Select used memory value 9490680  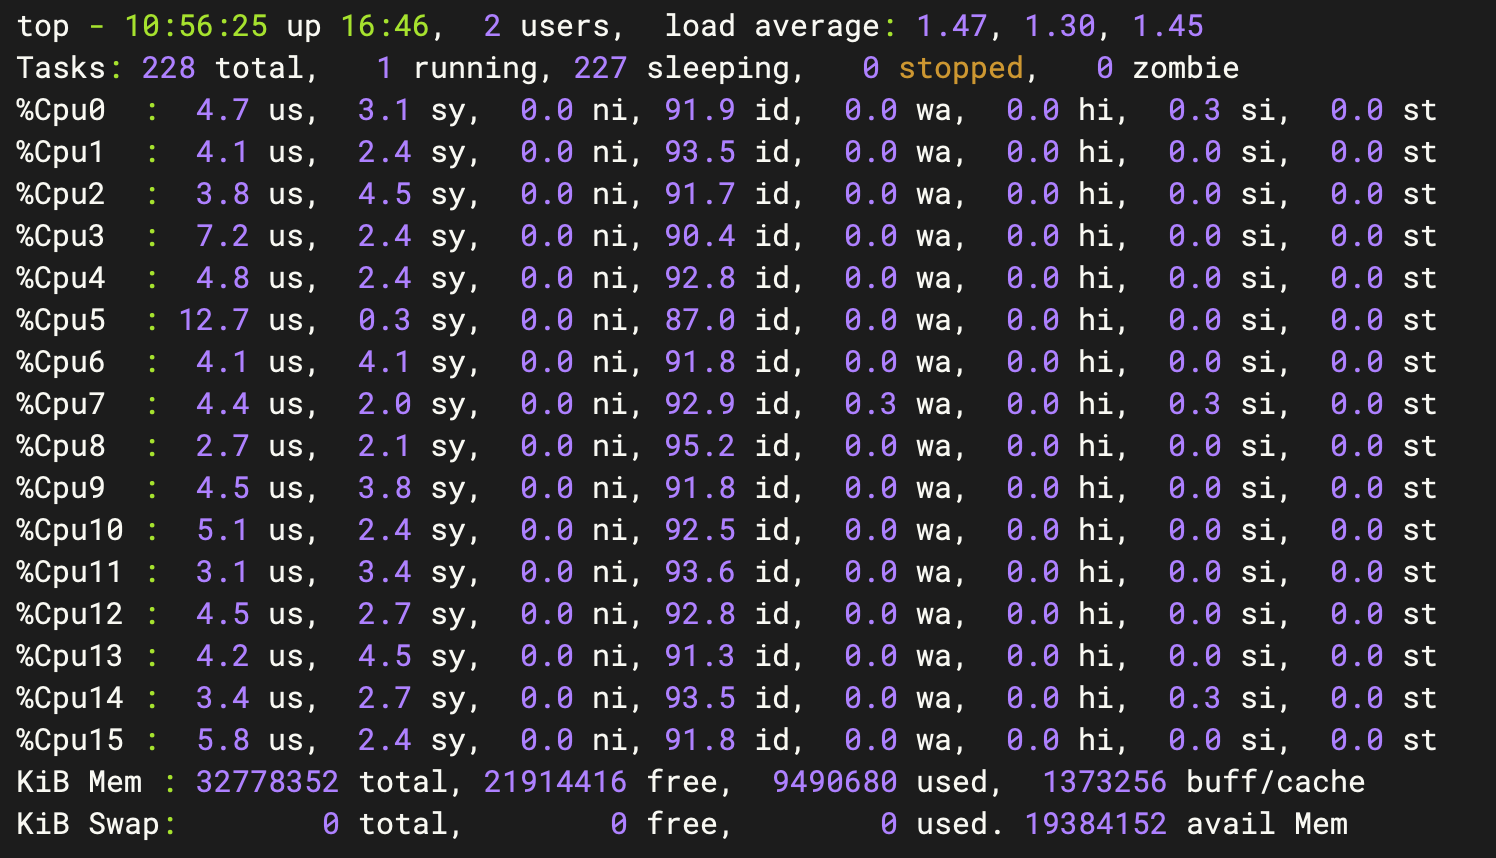(x=835, y=782)
